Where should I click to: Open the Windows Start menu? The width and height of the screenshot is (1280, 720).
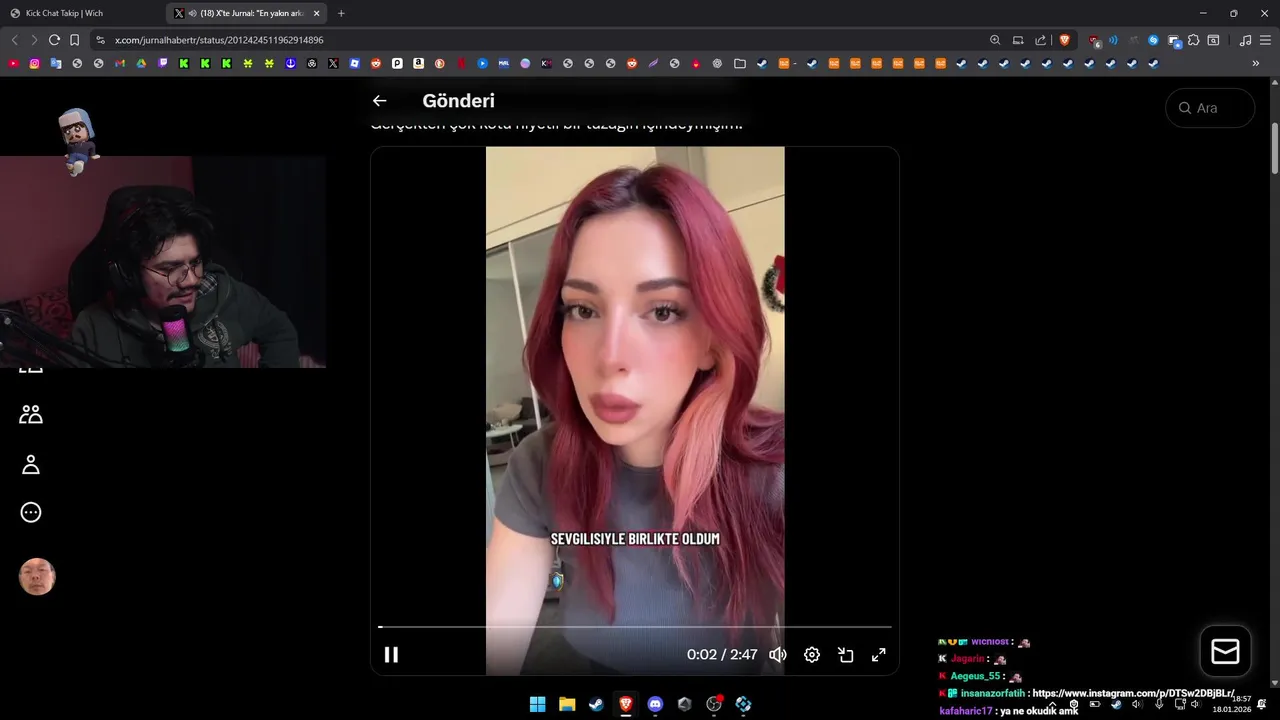point(537,704)
